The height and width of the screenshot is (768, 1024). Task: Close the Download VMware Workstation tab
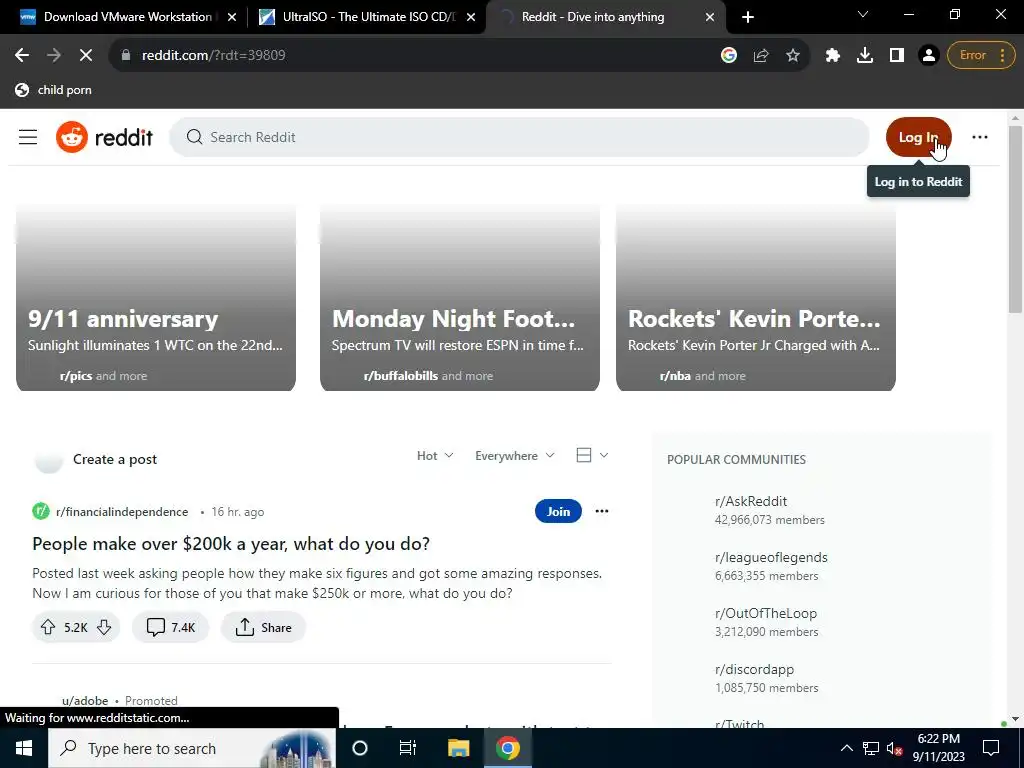tap(232, 17)
